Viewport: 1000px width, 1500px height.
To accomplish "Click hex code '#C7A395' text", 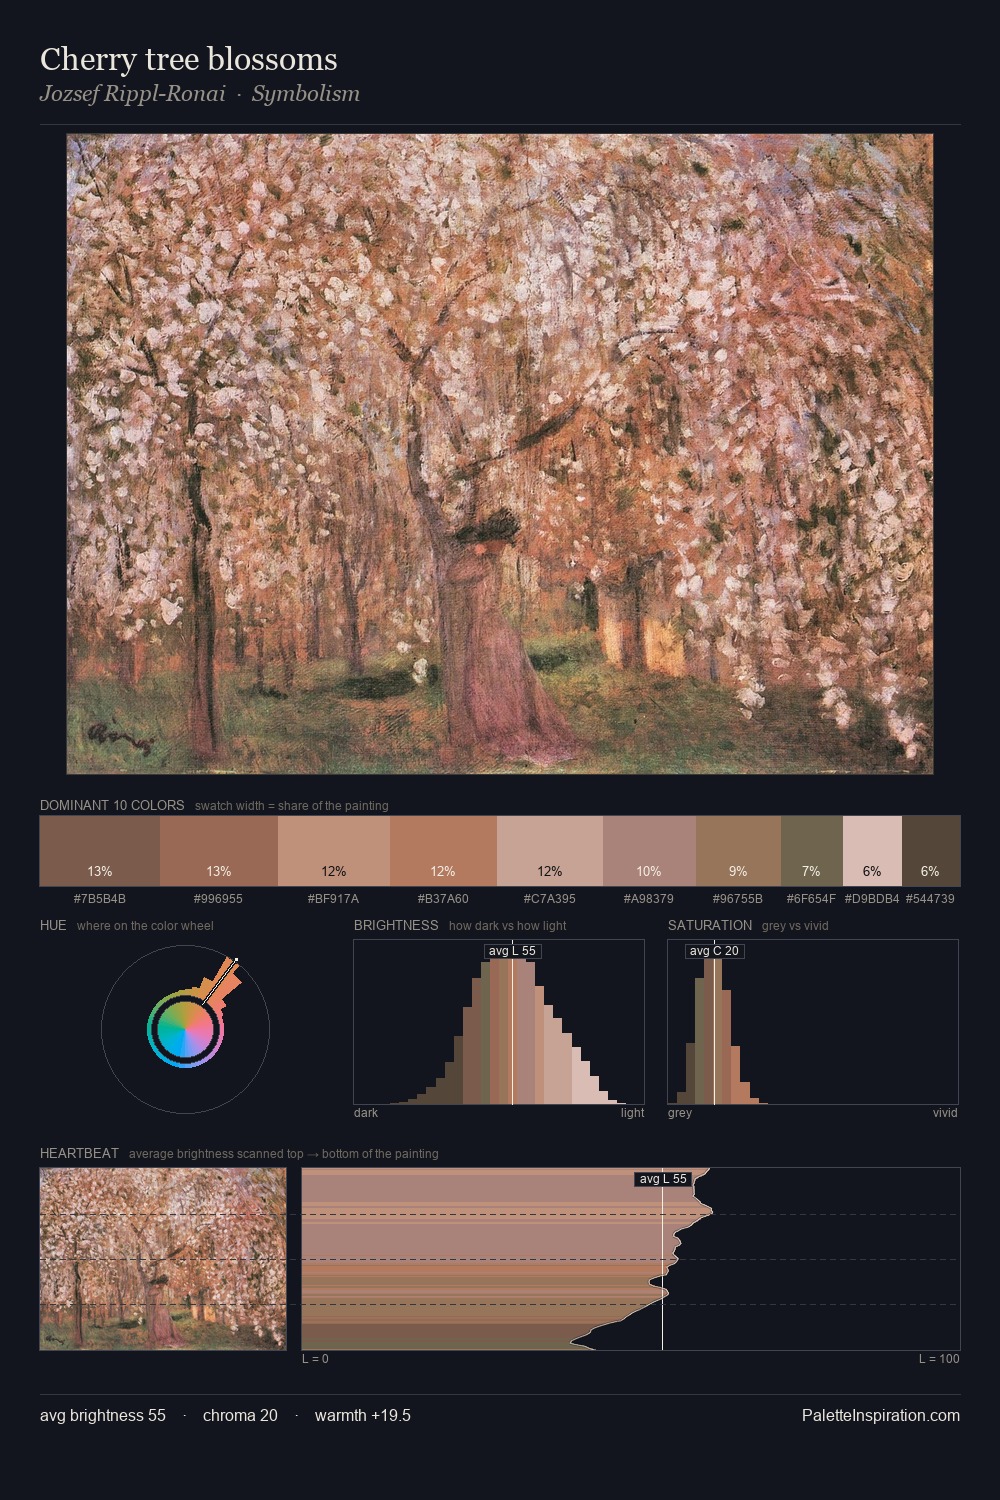I will (550, 899).
